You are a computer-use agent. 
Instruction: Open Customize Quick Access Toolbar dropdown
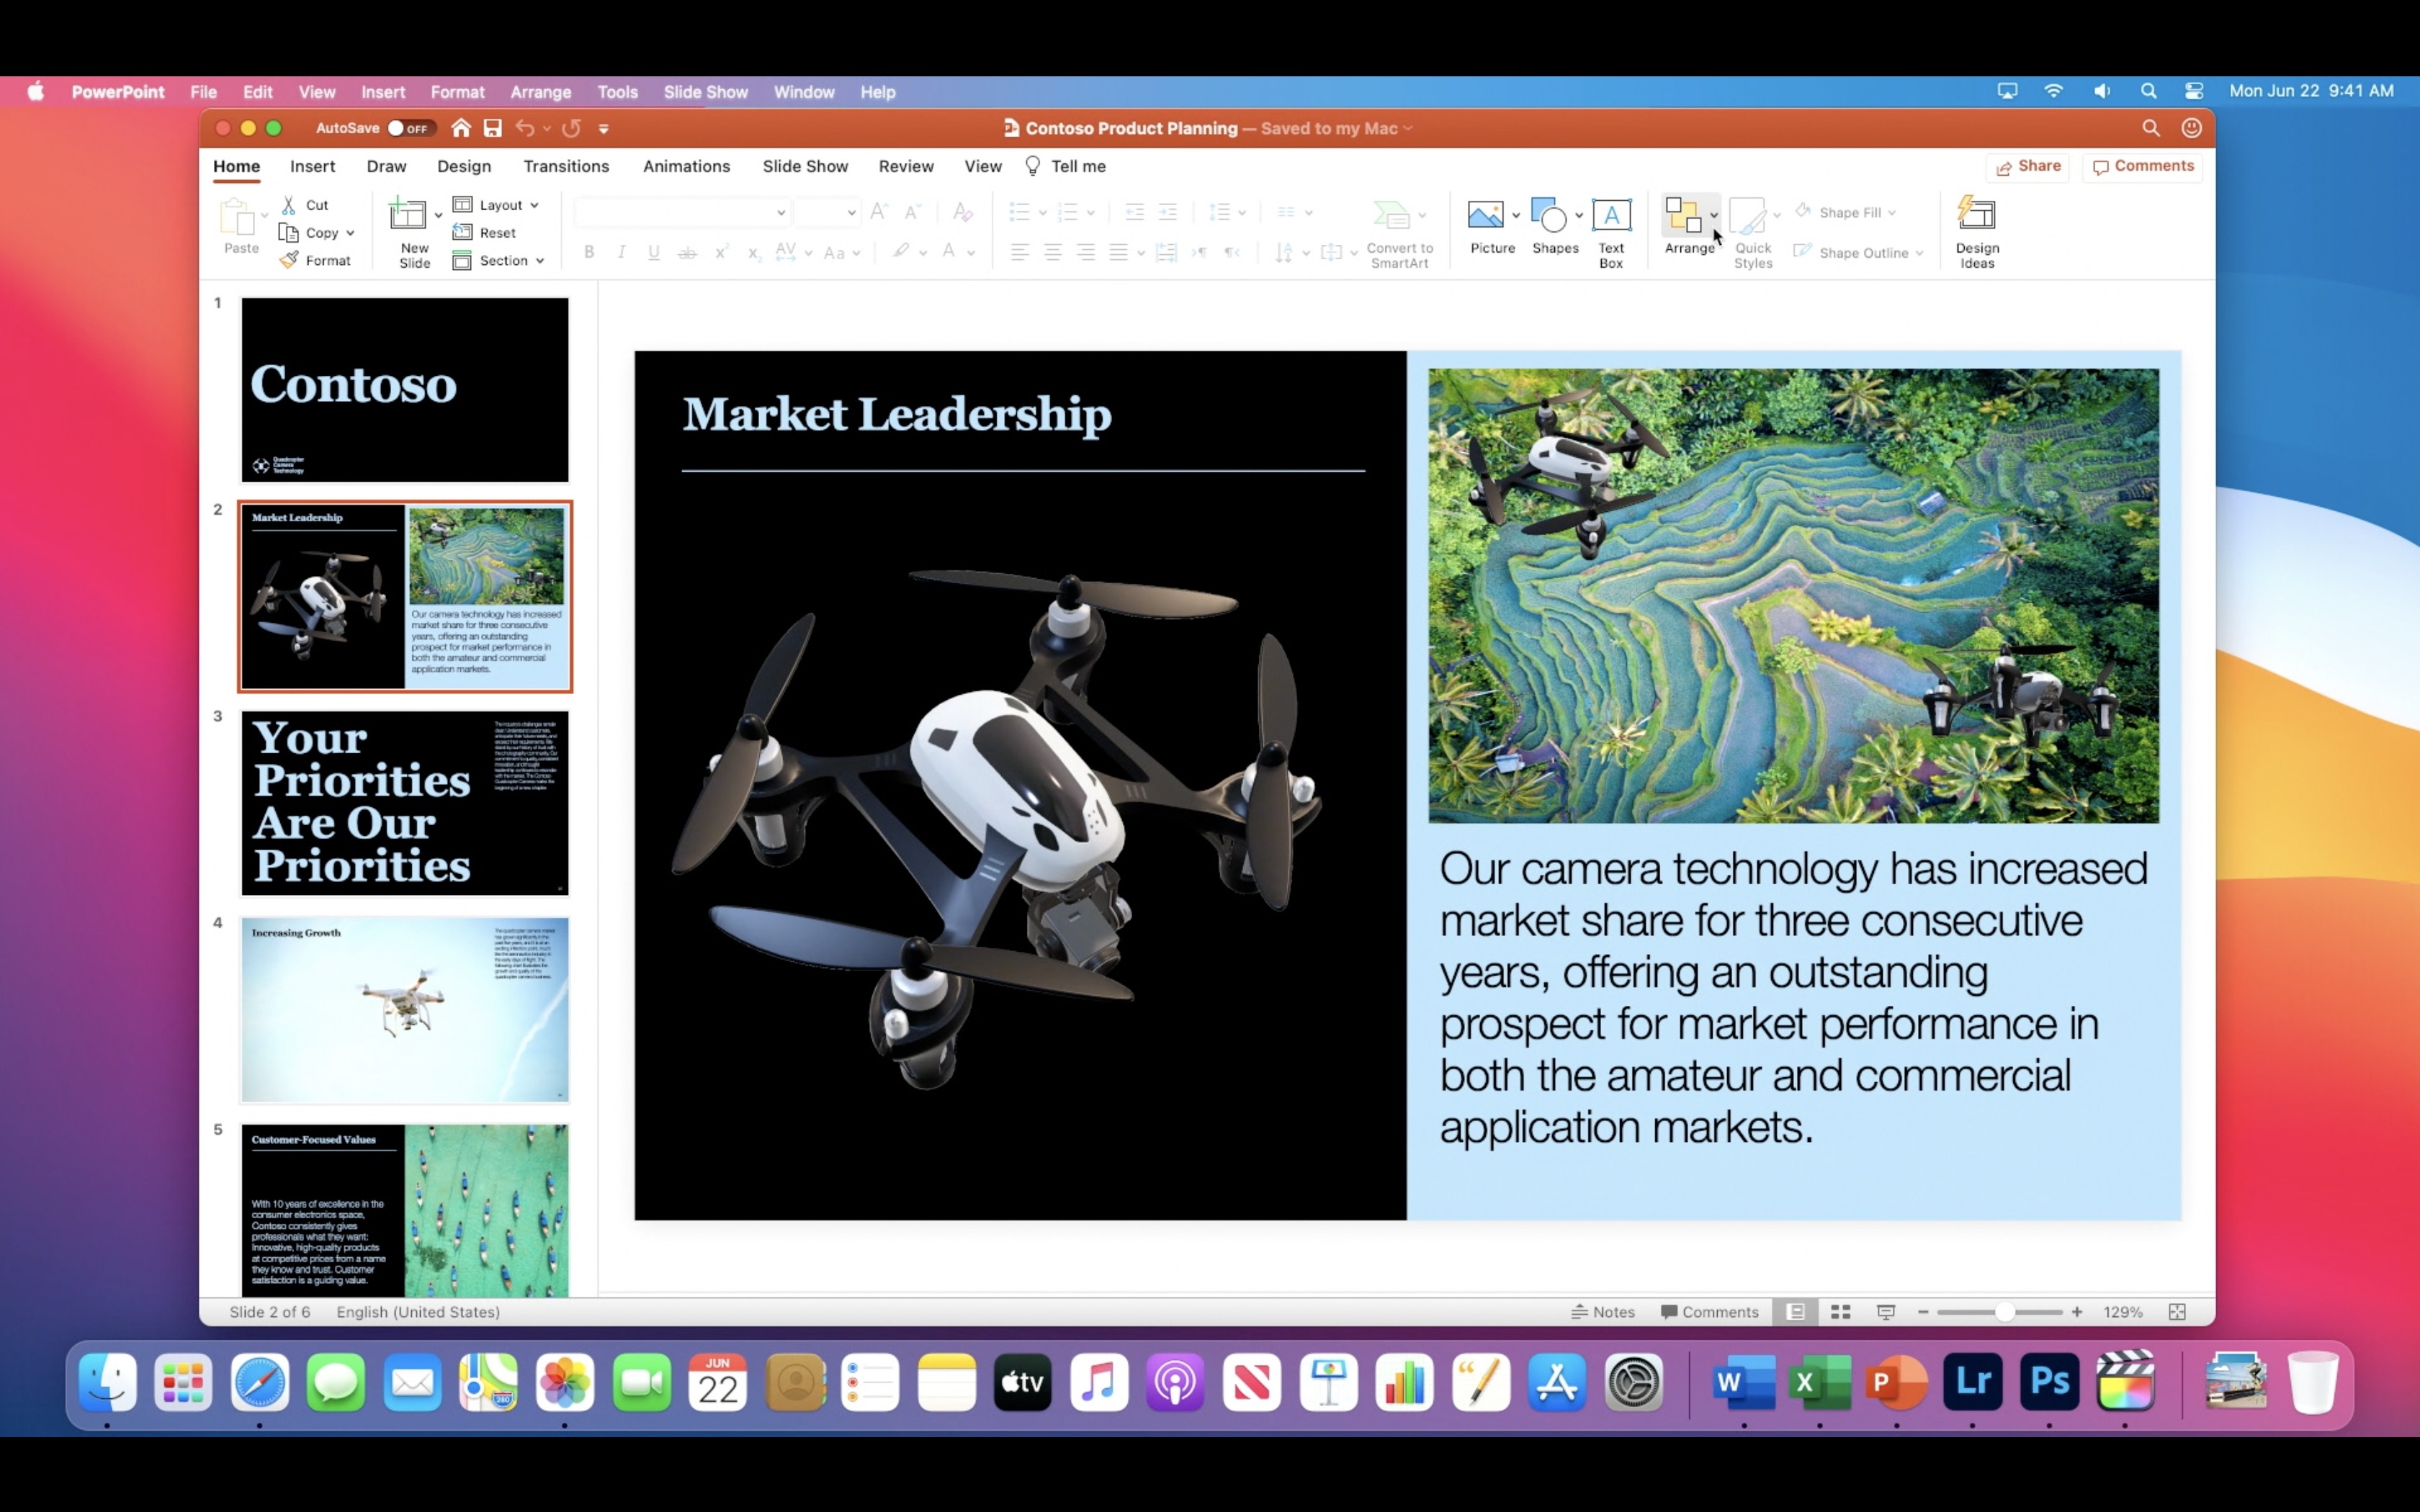(603, 128)
